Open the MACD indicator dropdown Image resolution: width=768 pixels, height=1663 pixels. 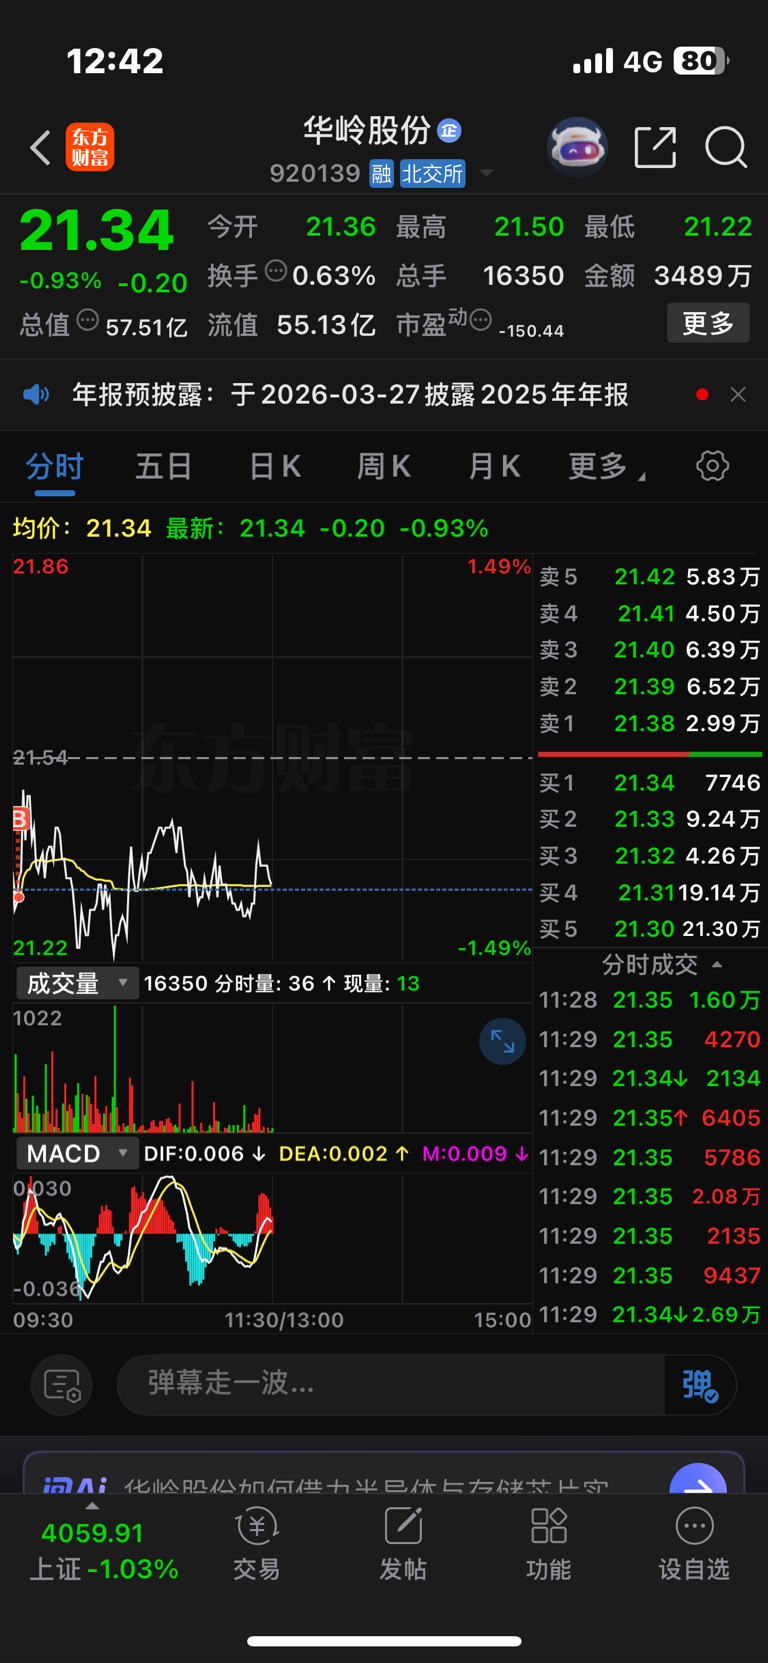pyautogui.click(x=76, y=1154)
